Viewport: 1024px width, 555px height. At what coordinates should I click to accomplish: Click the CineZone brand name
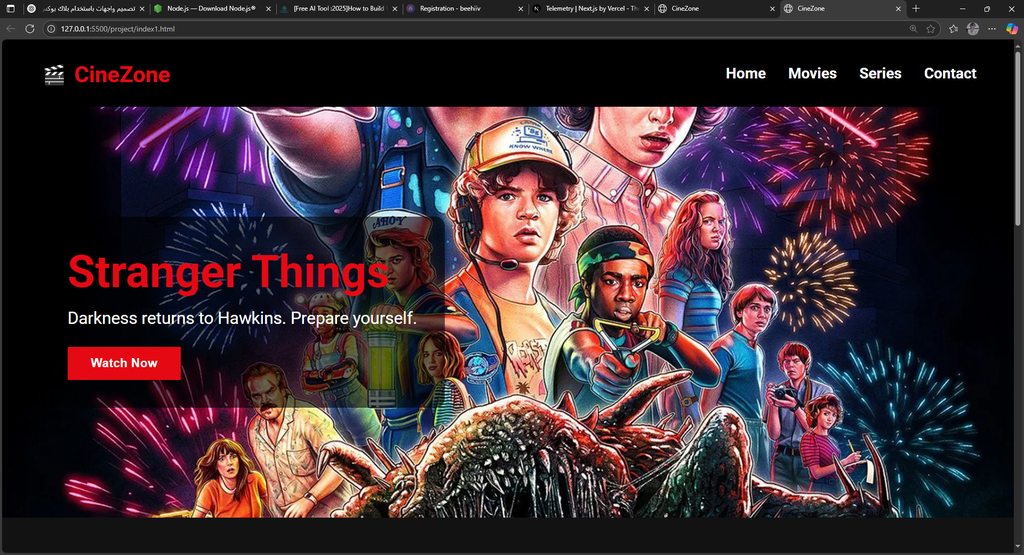point(122,74)
